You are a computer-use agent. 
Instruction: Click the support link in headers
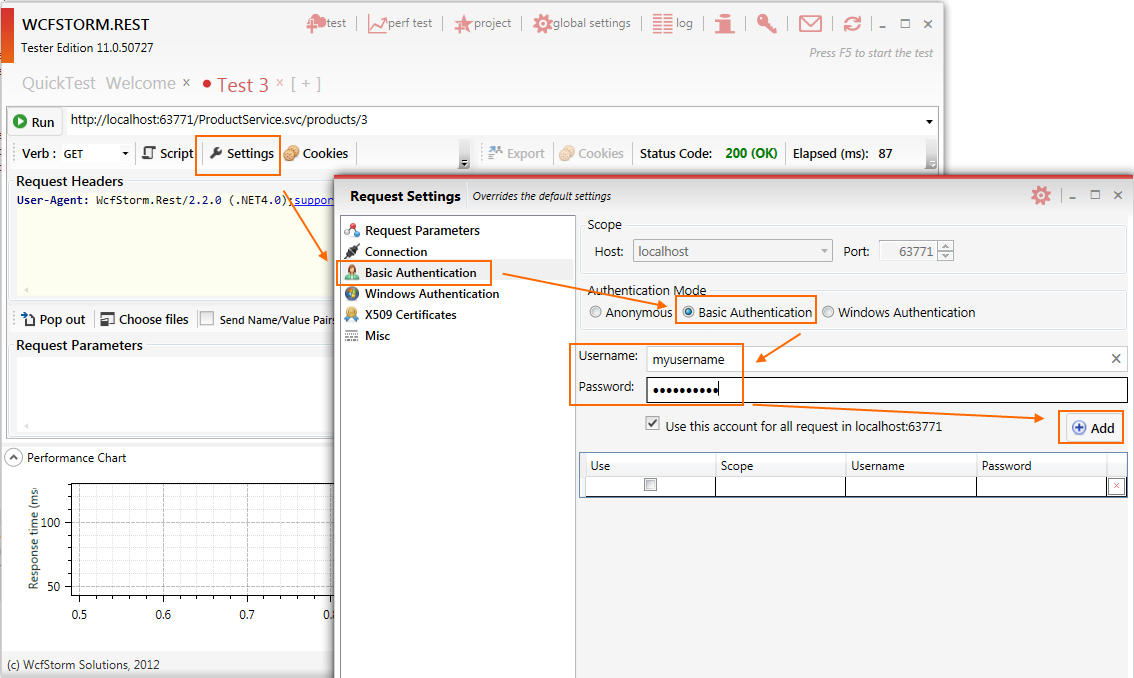(314, 200)
